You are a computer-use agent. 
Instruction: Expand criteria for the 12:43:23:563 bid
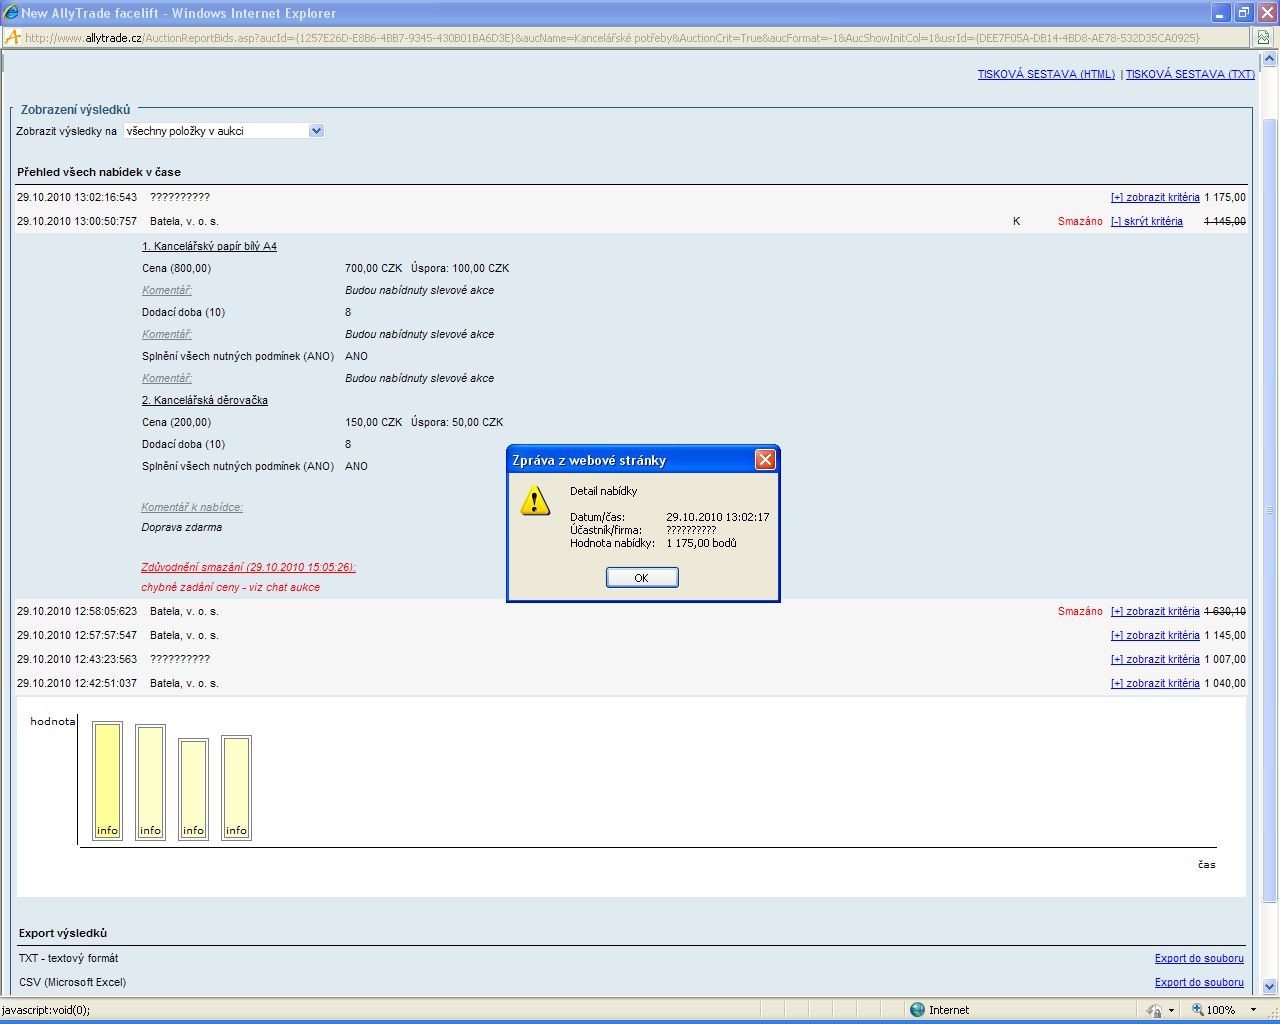pos(1155,660)
